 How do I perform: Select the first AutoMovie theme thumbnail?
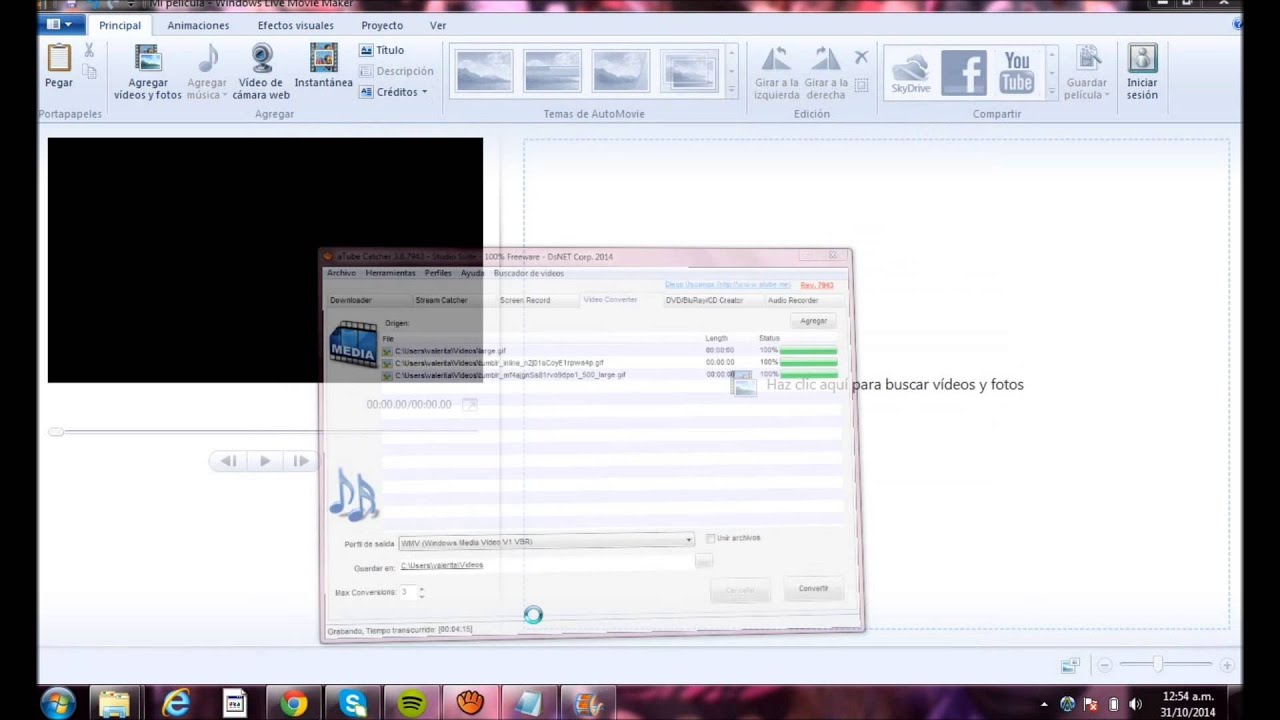[484, 71]
